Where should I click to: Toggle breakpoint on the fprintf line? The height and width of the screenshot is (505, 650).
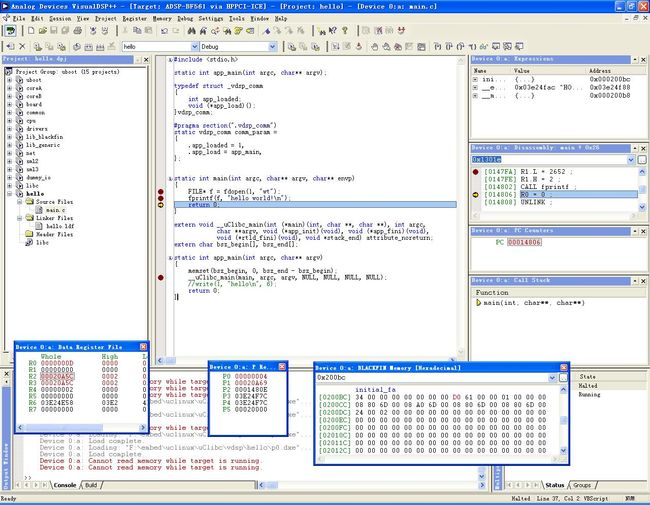(160, 198)
